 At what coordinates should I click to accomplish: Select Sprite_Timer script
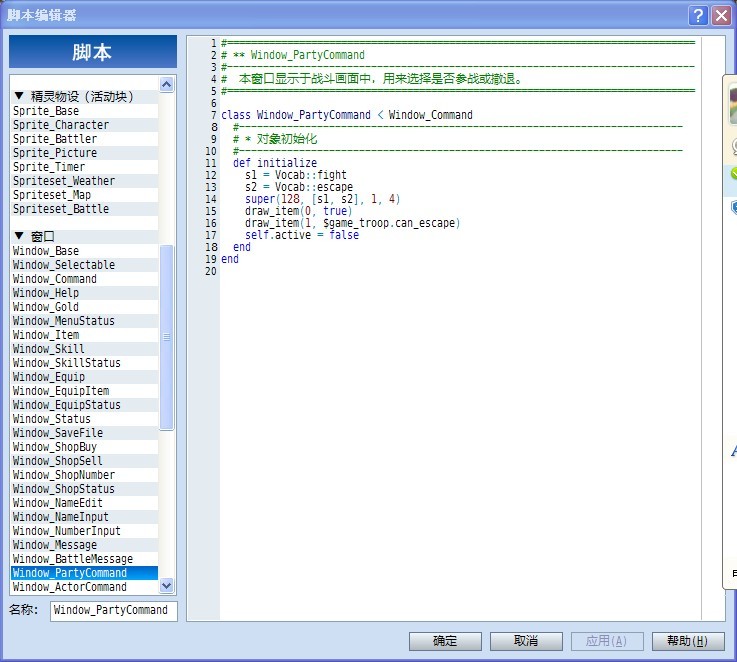[x=85, y=167]
